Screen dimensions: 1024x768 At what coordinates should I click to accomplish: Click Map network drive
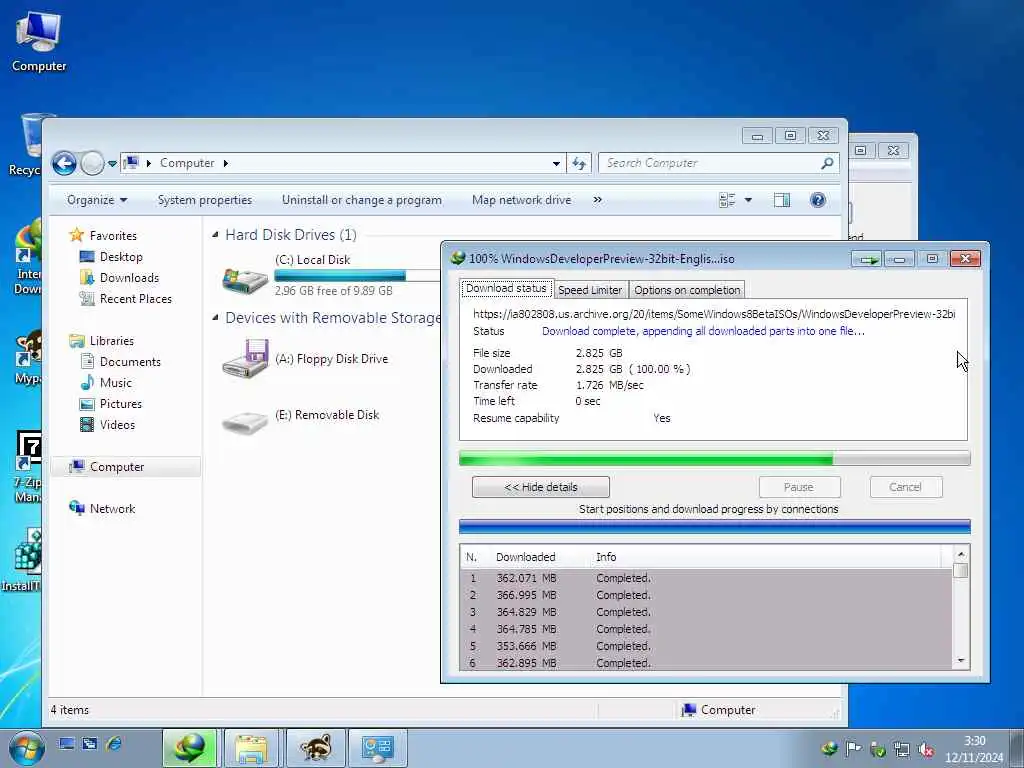tap(521, 200)
